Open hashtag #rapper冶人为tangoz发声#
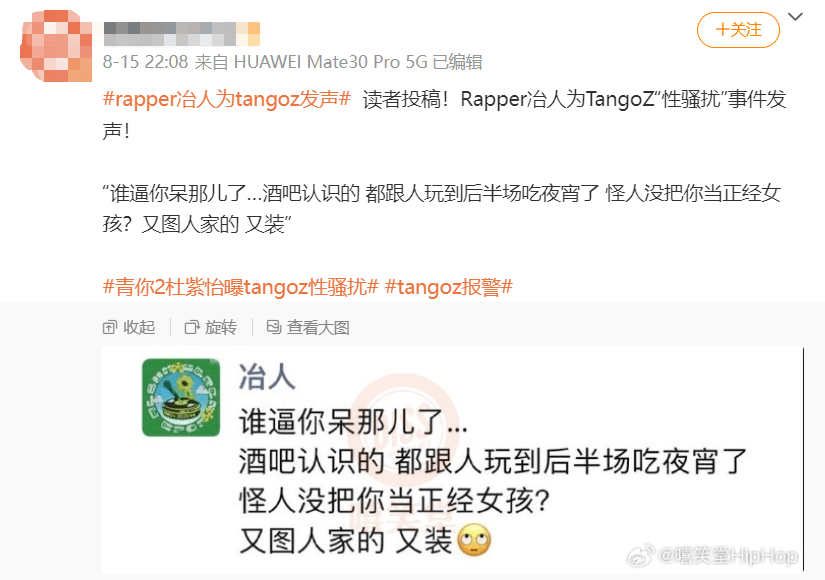825x580 pixels. coord(227,98)
